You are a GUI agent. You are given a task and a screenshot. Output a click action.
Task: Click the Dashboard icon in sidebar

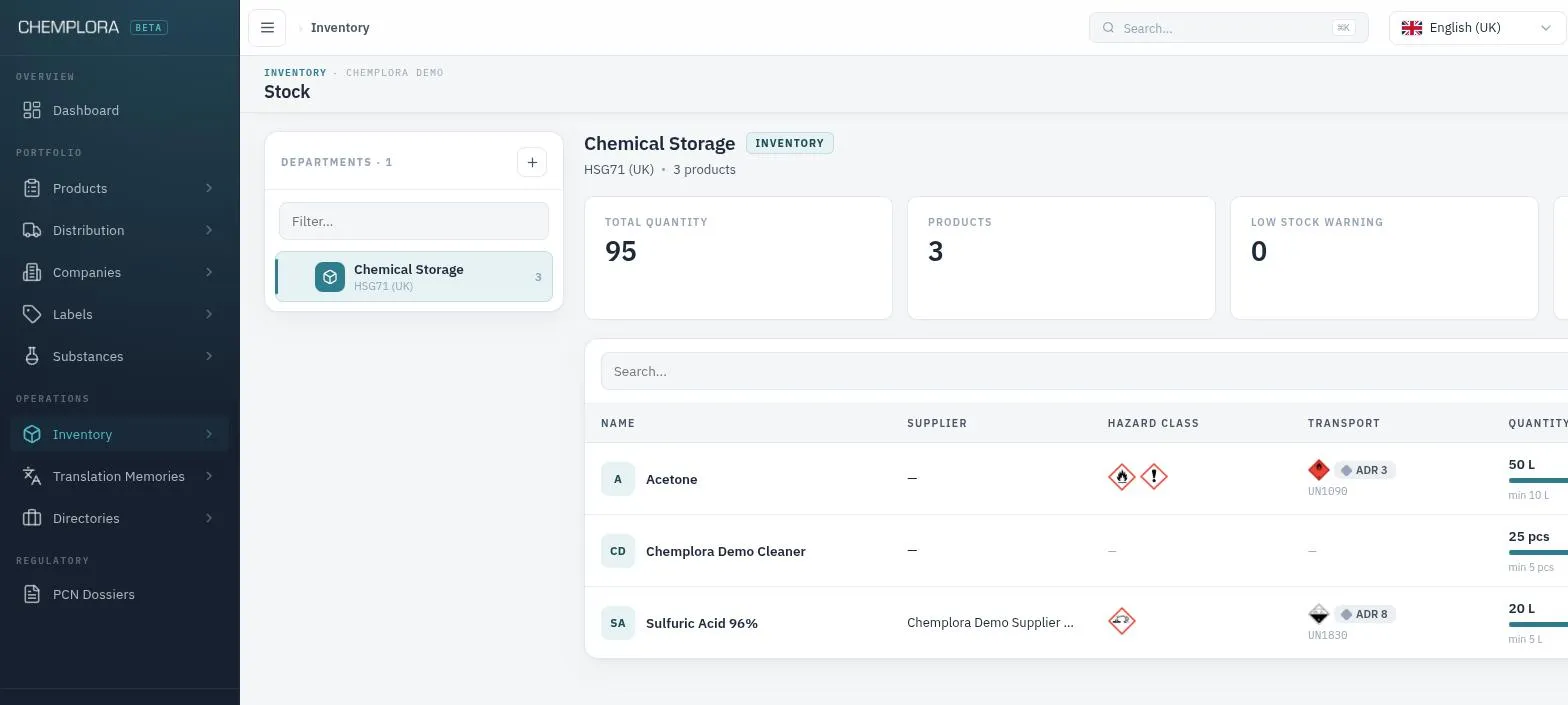tap(32, 110)
